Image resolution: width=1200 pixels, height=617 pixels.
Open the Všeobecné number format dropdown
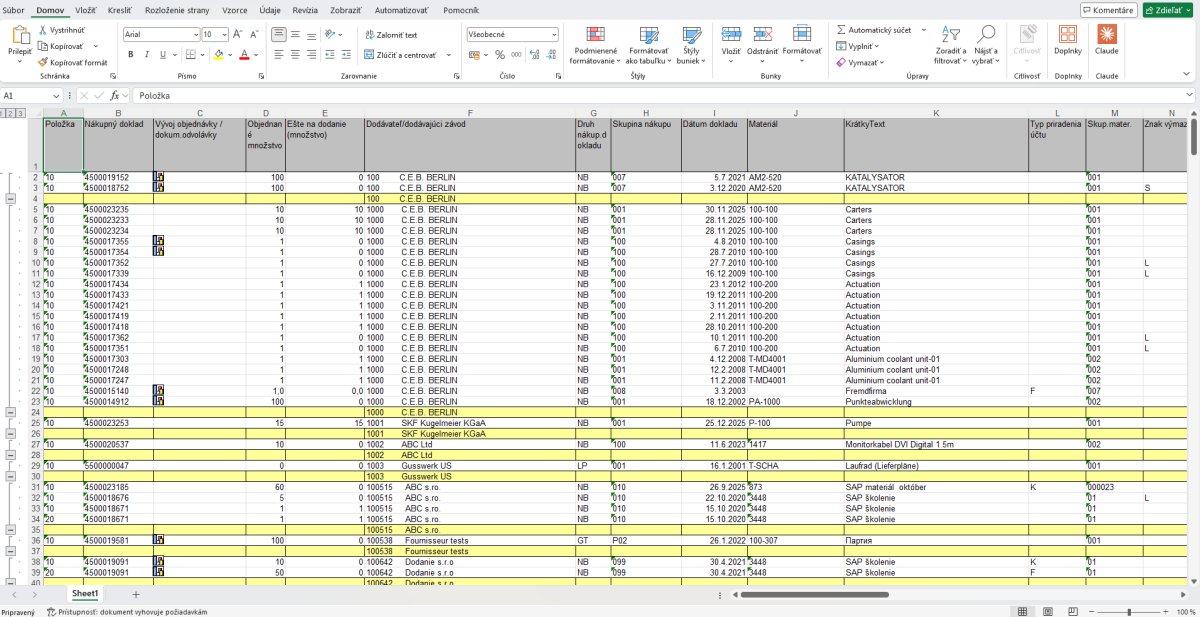(x=554, y=34)
